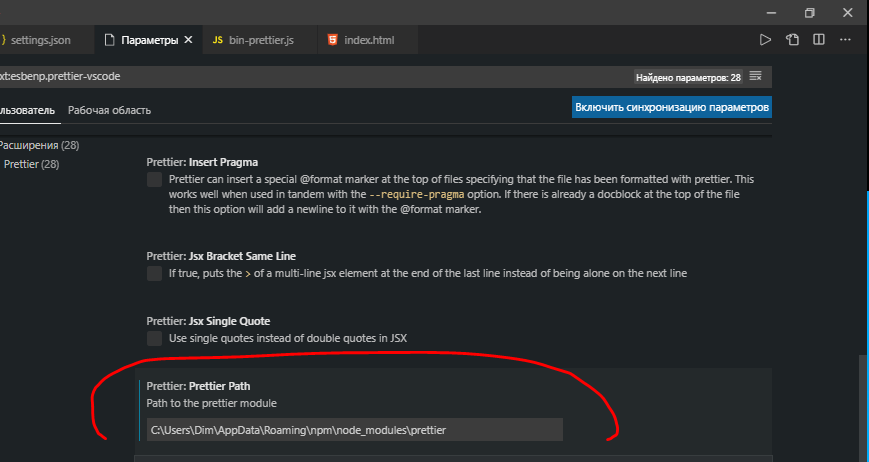Click the Prettier: Jsx Single Quote heading

pyautogui.click(x=208, y=321)
